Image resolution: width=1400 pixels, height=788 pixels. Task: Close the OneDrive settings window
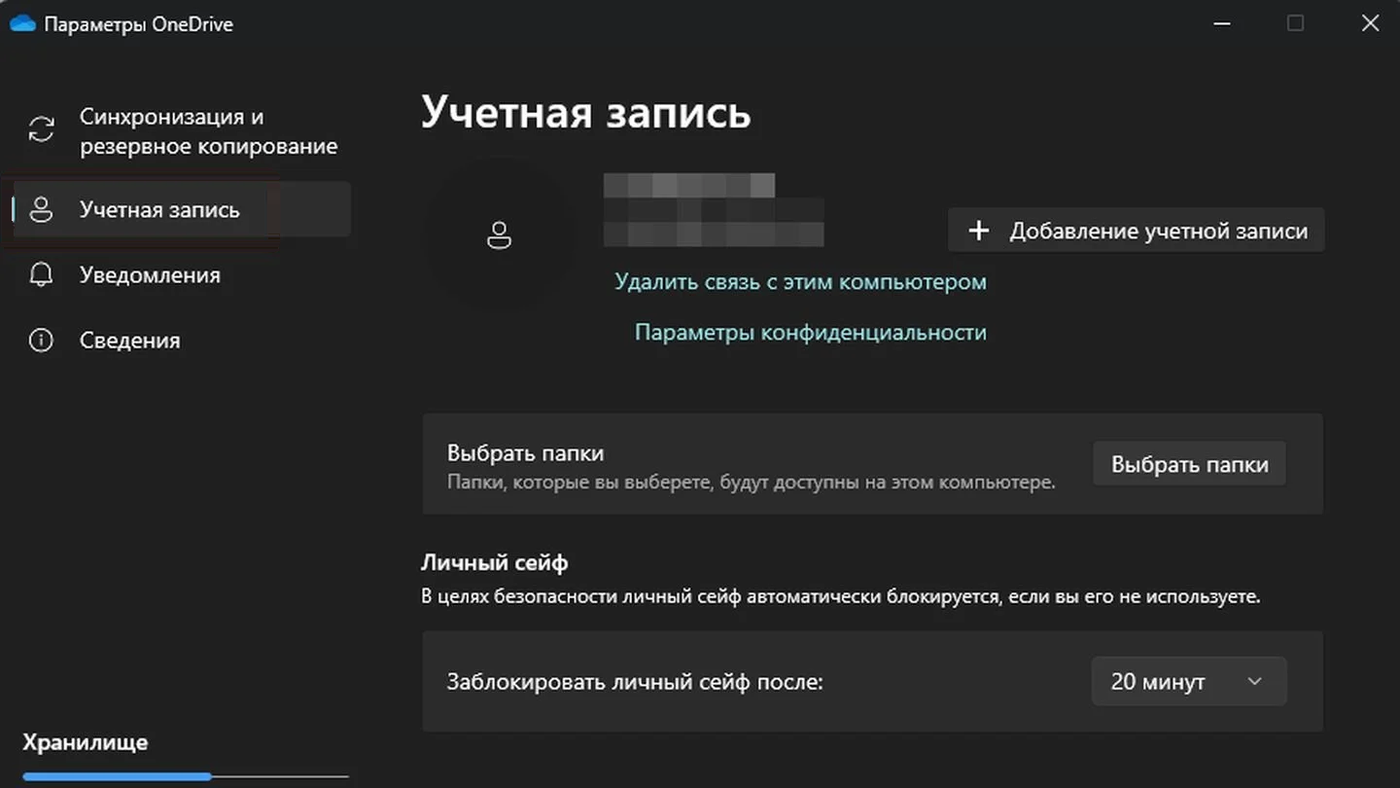pyautogui.click(x=1370, y=23)
